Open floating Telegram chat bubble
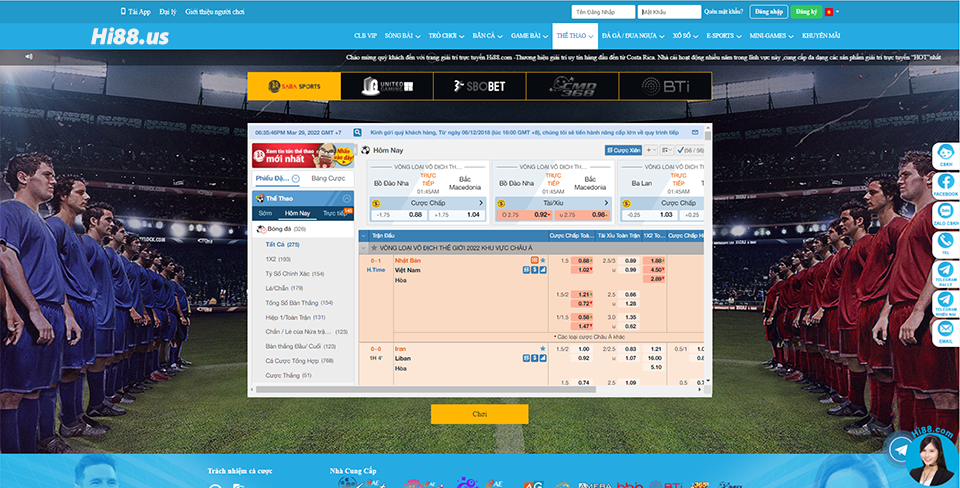 pos(901,451)
